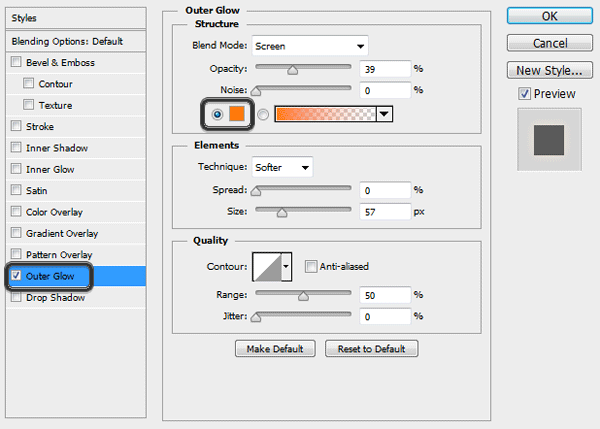This screenshot has width=600, height=429.
Task: Click the Contour curve thumbnail
Action: click(x=267, y=266)
